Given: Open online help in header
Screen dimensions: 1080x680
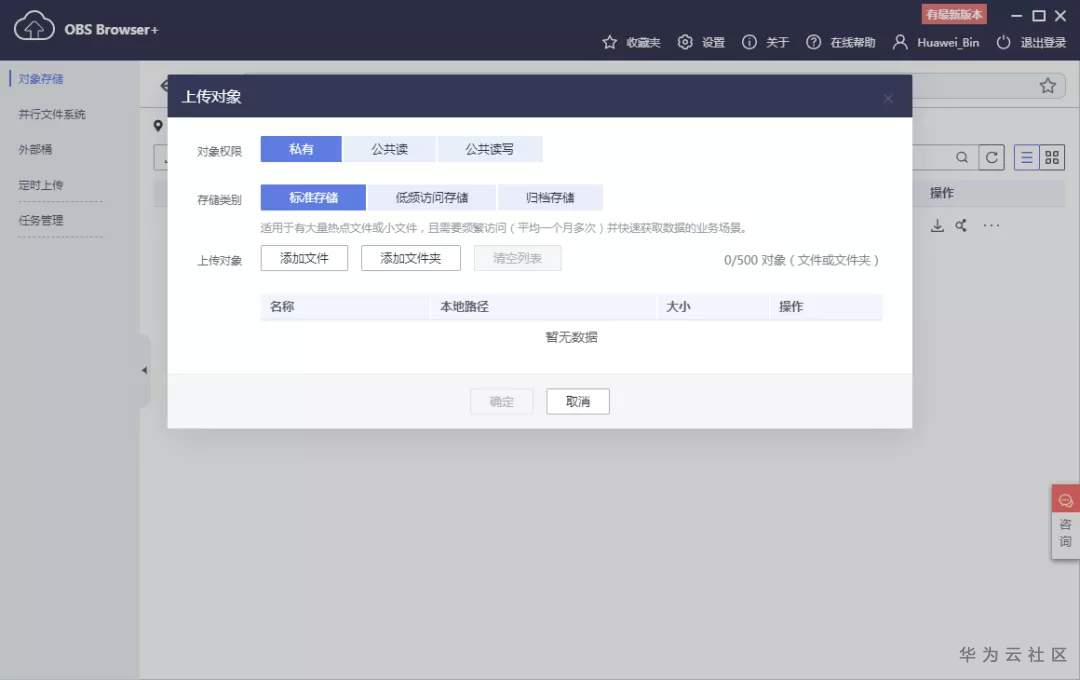Looking at the screenshot, I should coord(840,43).
